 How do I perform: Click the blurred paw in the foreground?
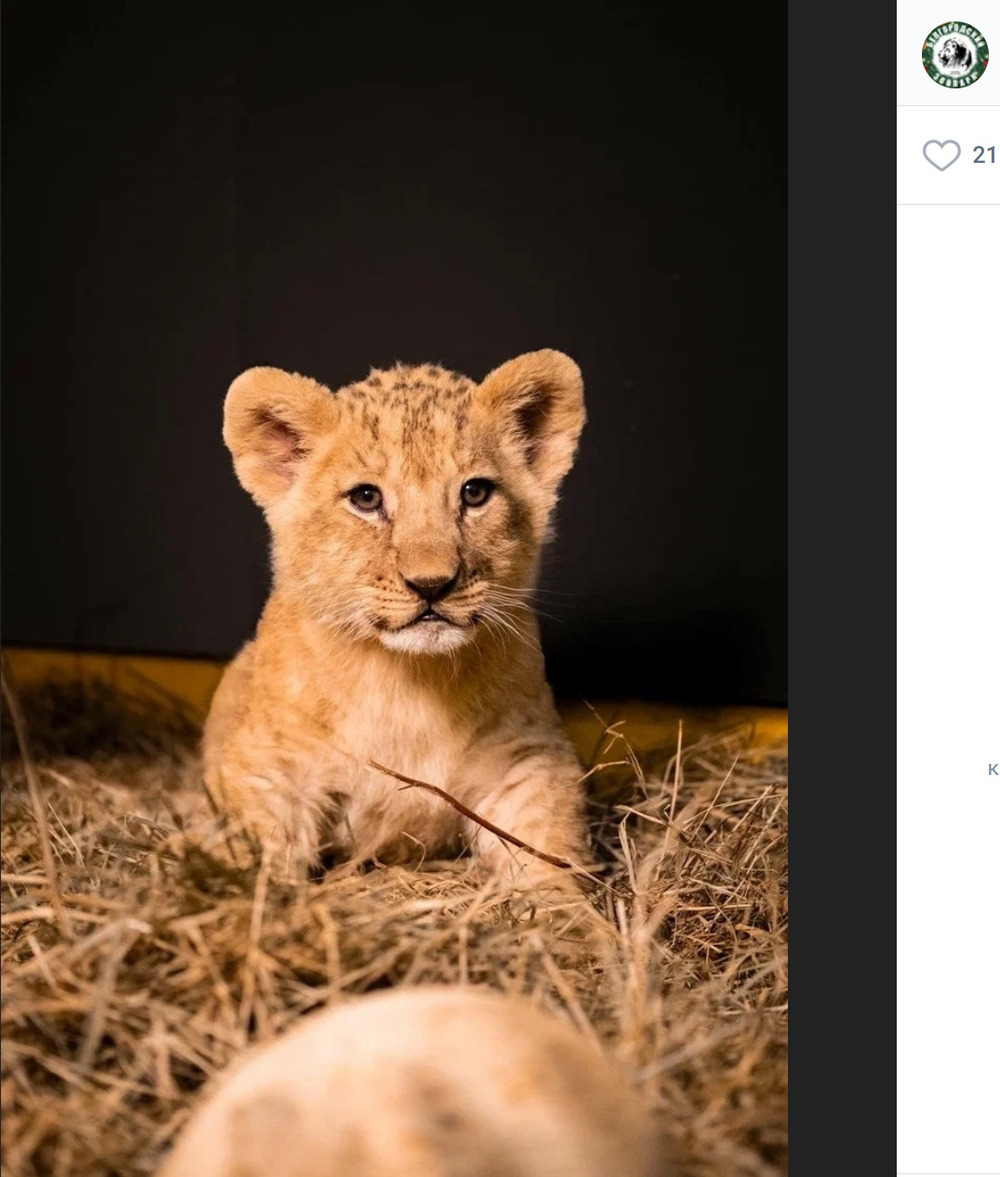(405, 1085)
